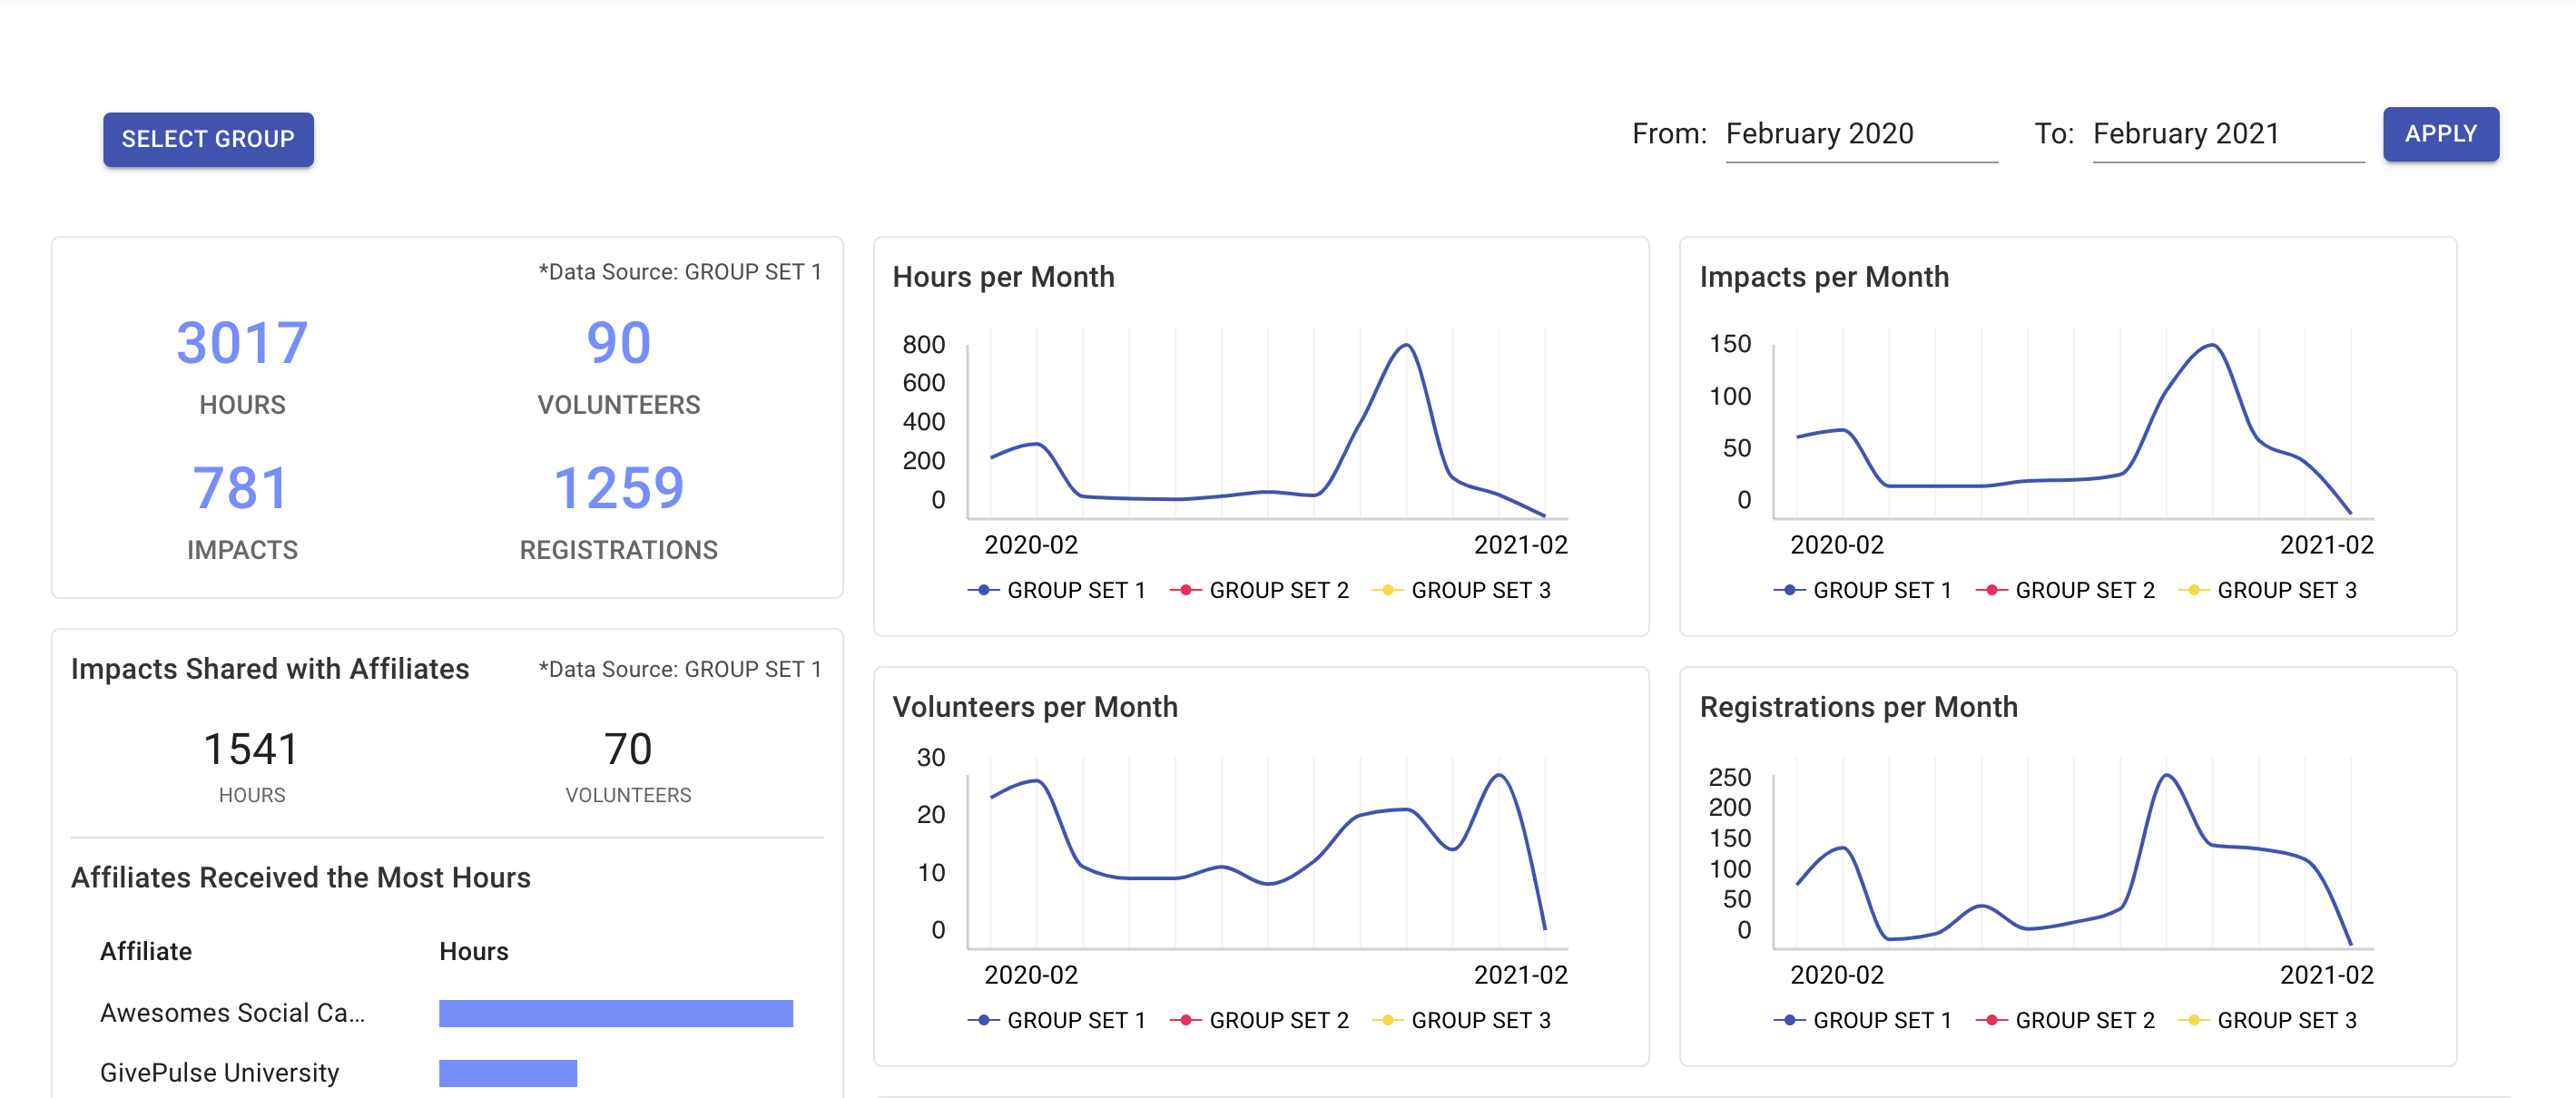Toggle GROUP SET 2 in Volunteers per Month legend

pyautogui.click(x=1259, y=1020)
